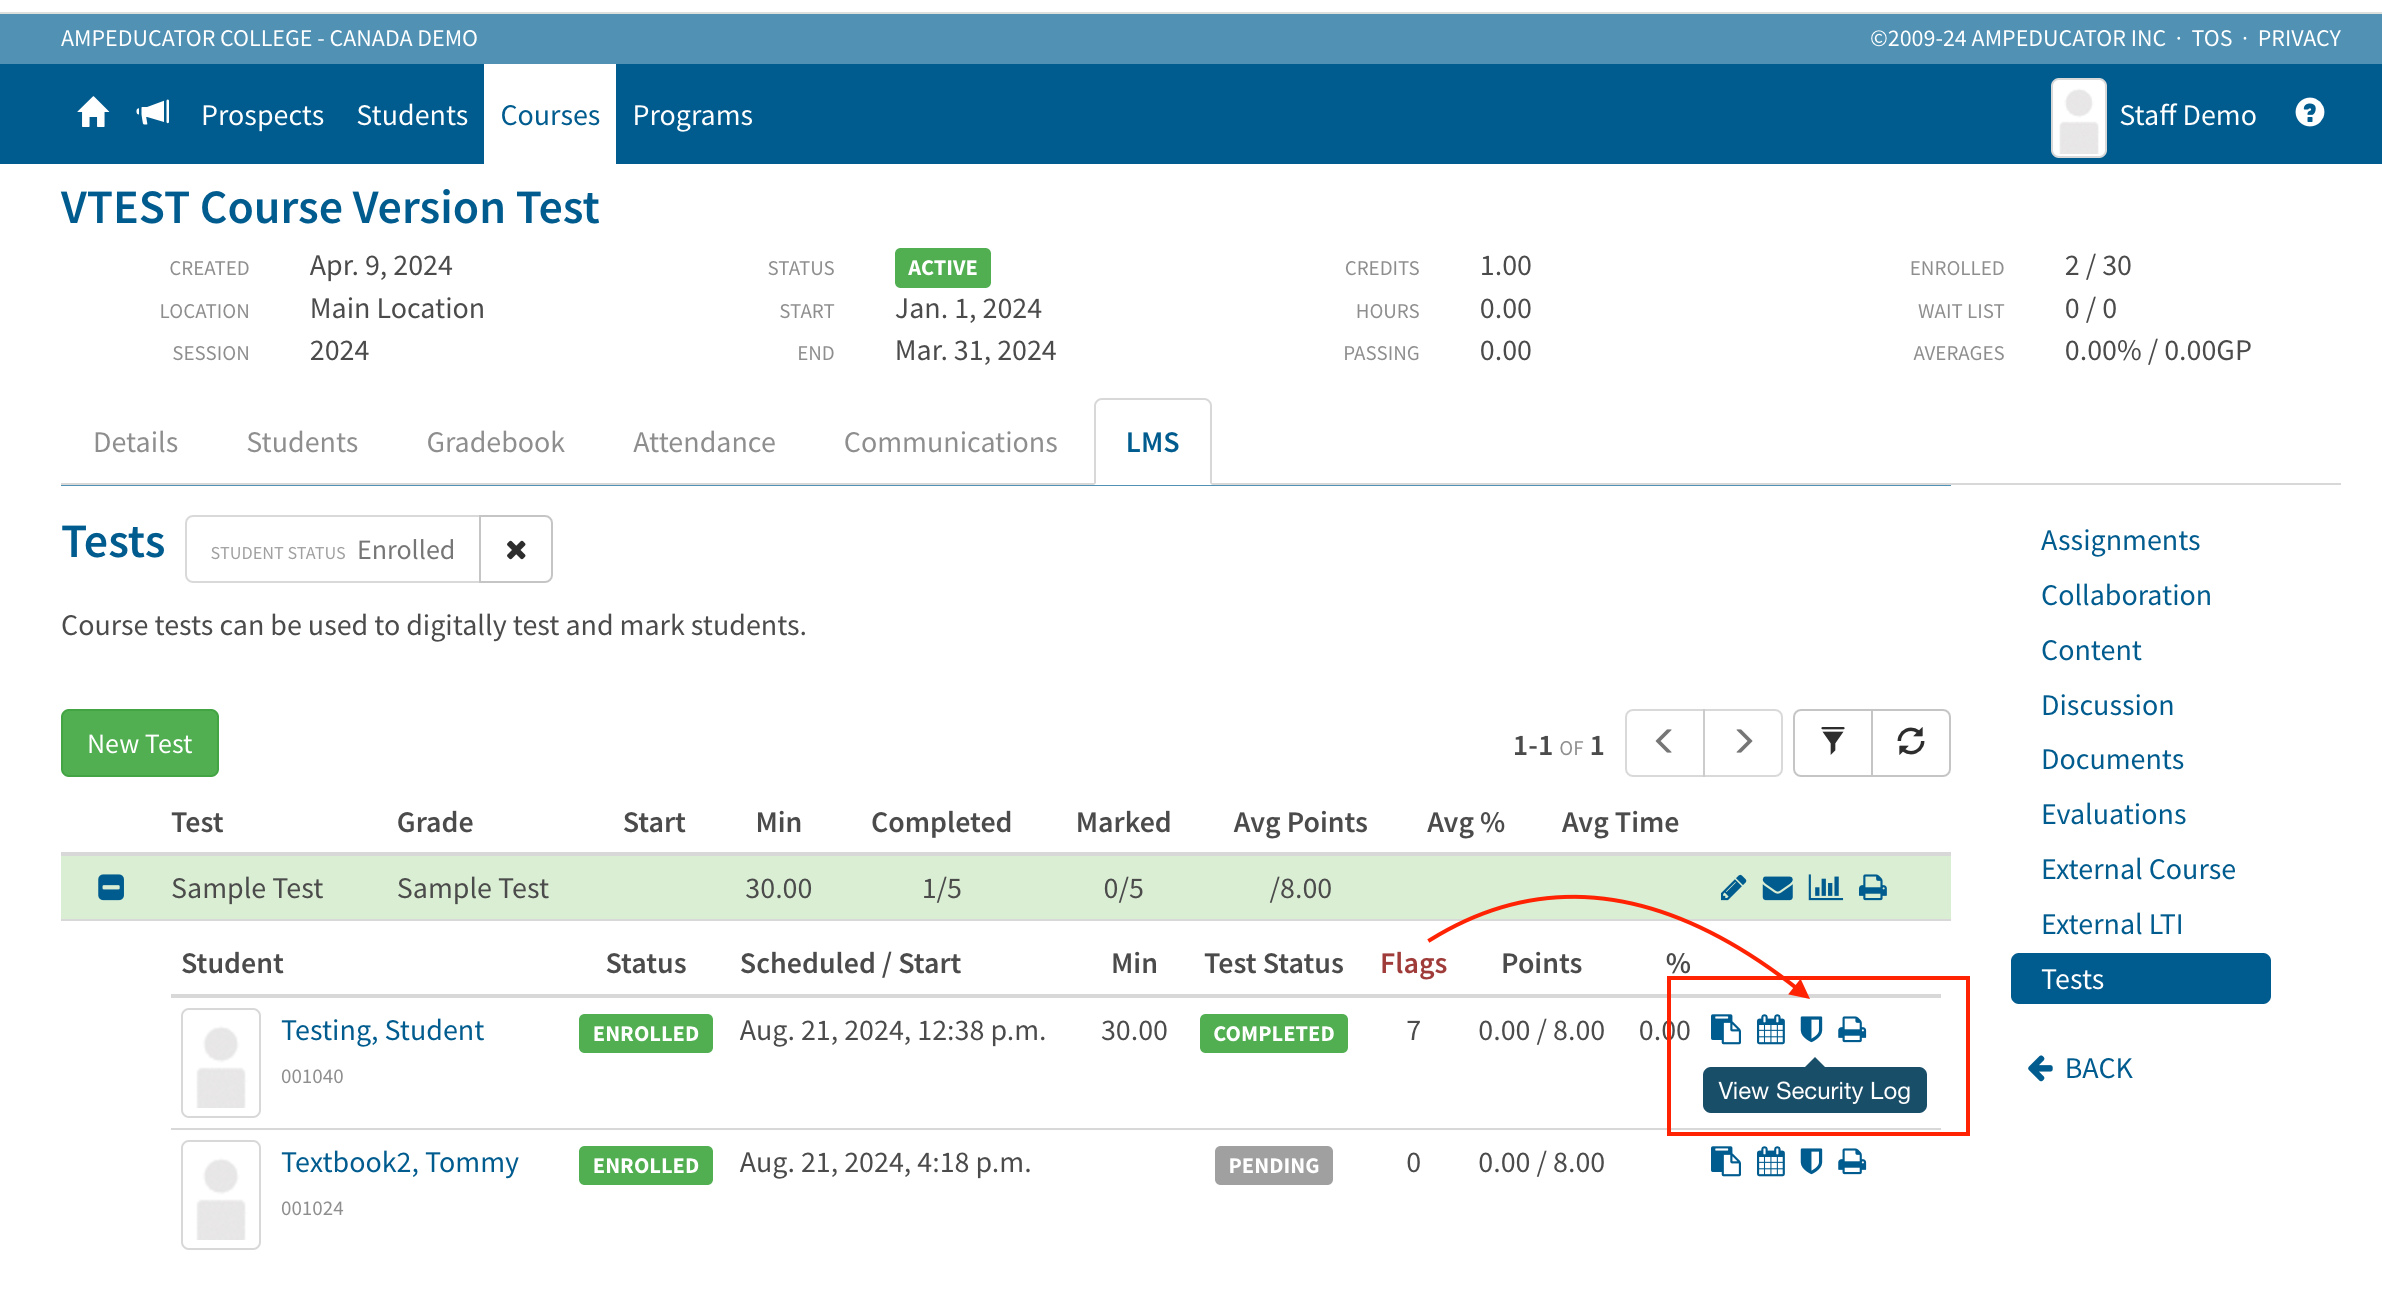Click the New Test button
The width and height of the screenshot is (2382, 1298).
[x=140, y=743]
